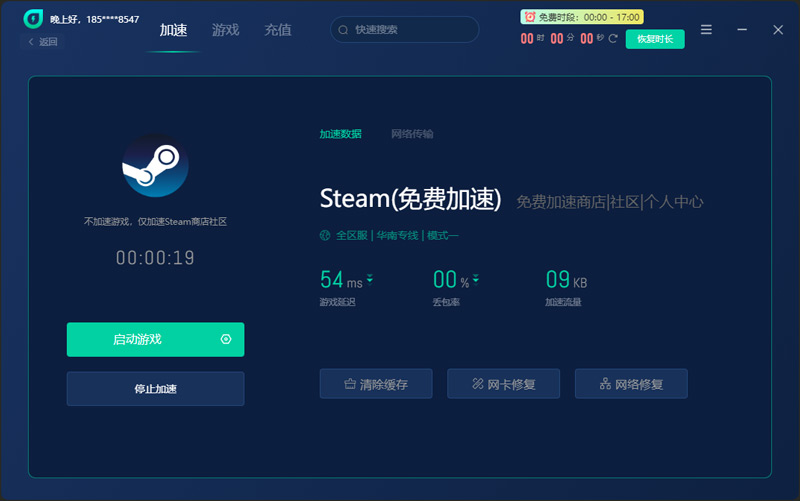Viewport: 800px width, 501px height.
Task: Click 不加速游戏, 仅加速Steam商店社区 text
Action: (155, 221)
